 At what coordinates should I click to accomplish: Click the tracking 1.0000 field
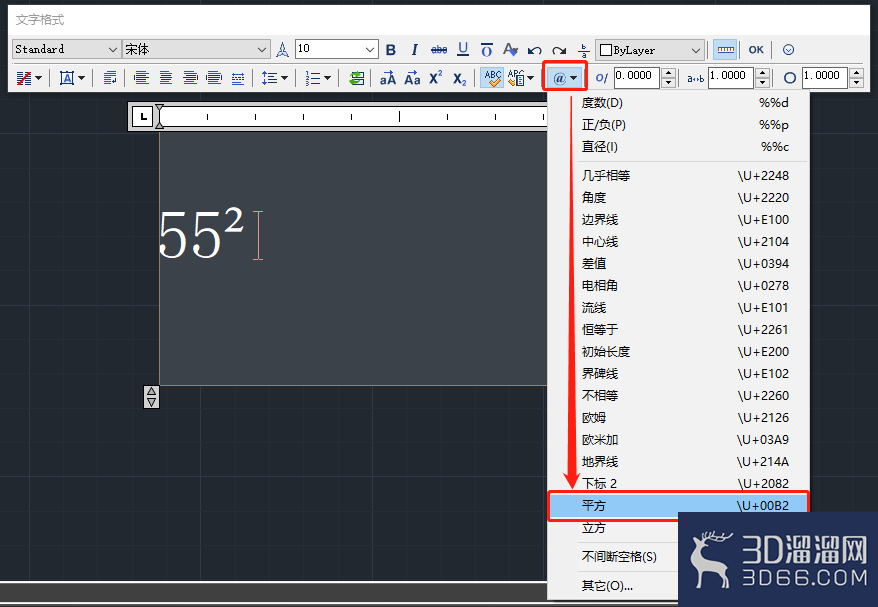click(731, 77)
